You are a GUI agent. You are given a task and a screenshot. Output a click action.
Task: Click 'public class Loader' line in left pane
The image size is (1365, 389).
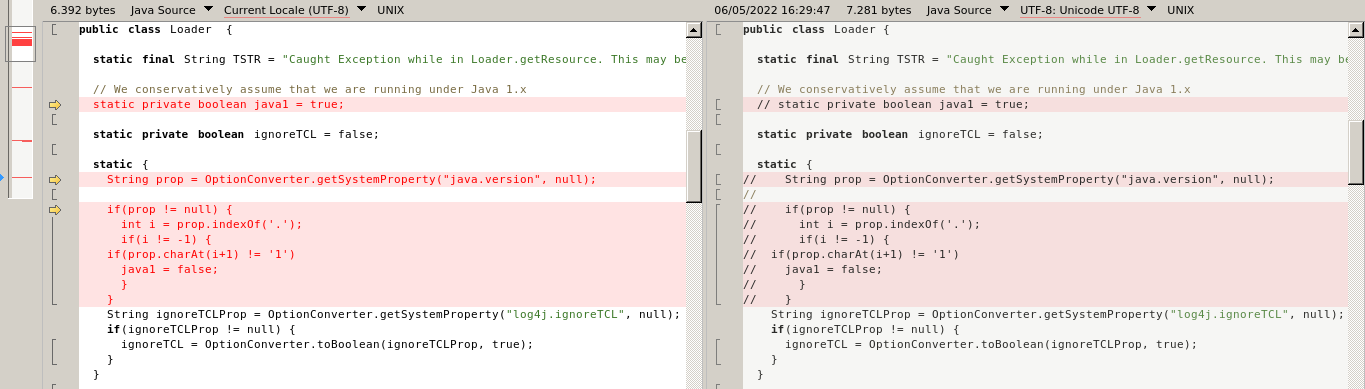click(x=155, y=30)
